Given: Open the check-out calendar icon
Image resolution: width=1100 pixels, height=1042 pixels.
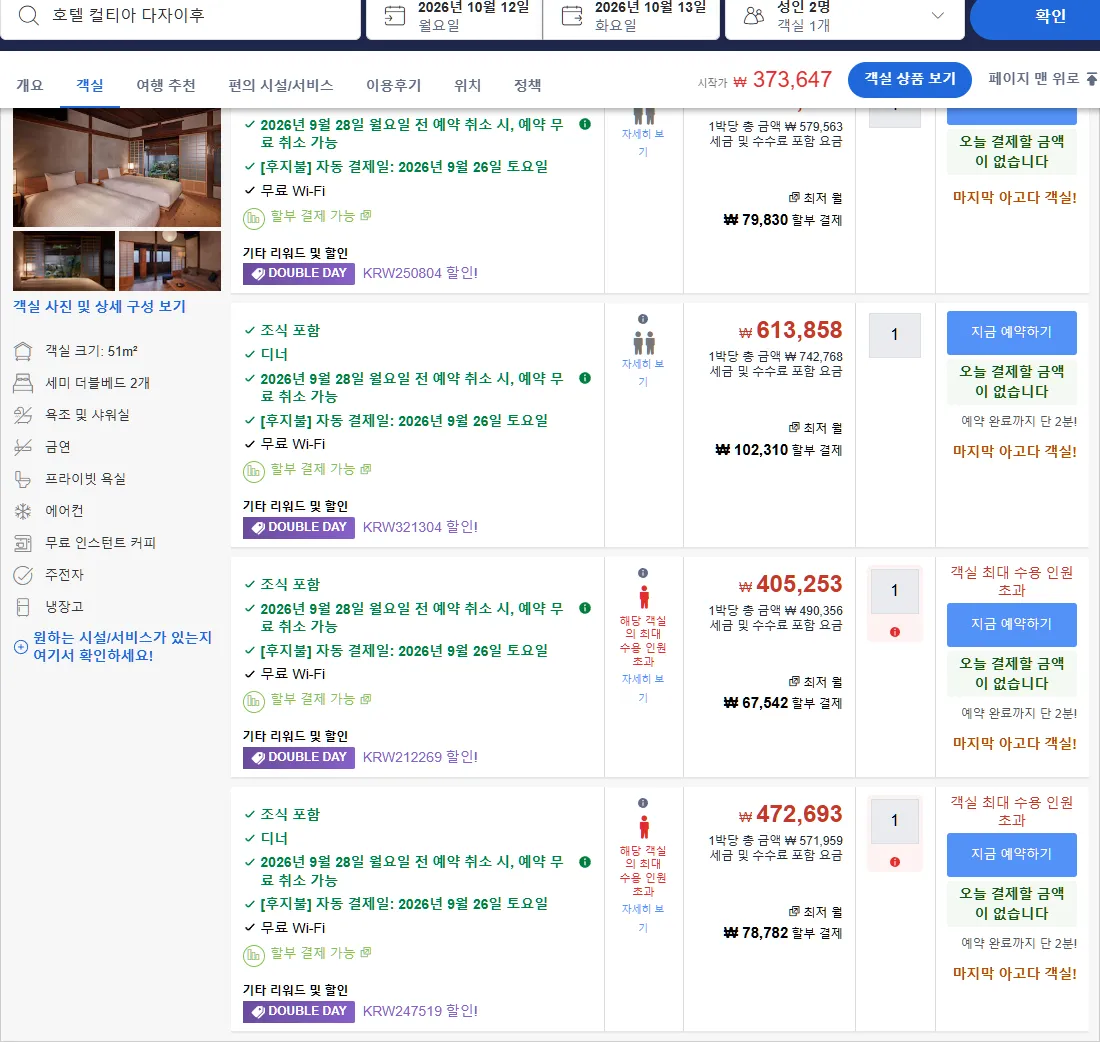Looking at the screenshot, I should 572,15.
